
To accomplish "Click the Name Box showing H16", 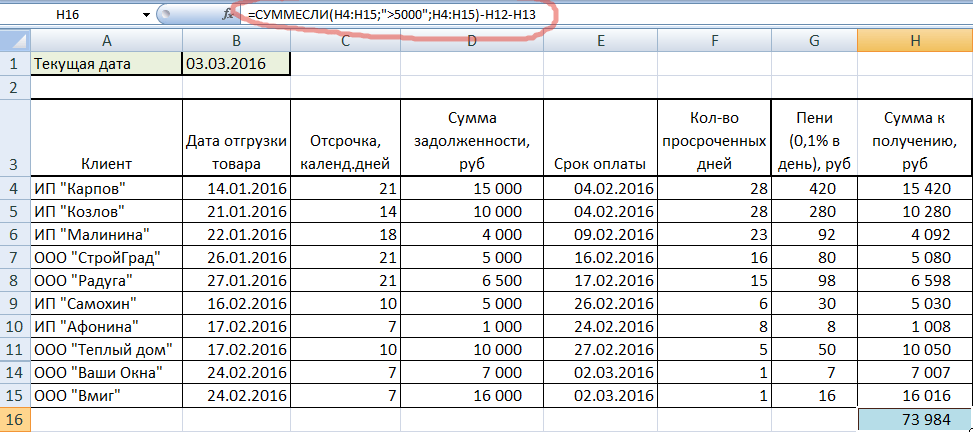I will 70,15.
